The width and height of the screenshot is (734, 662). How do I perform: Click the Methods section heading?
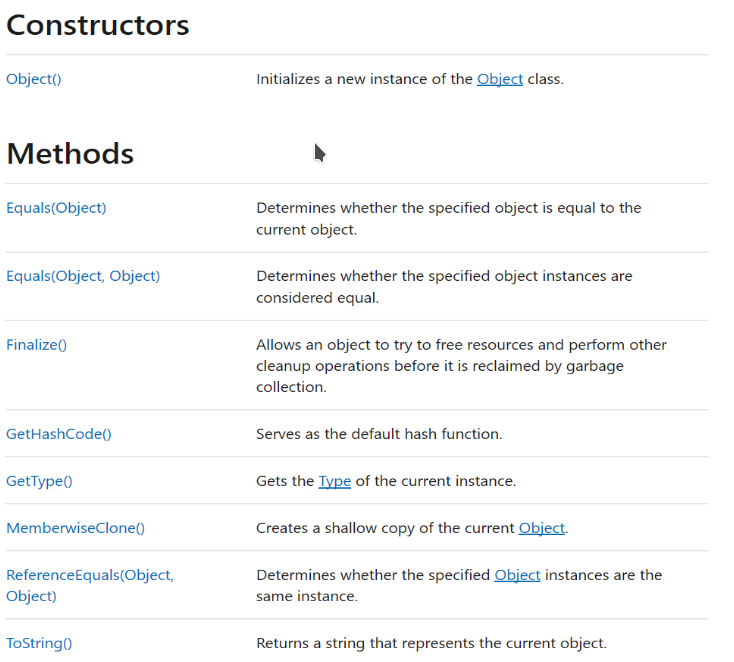click(x=70, y=154)
